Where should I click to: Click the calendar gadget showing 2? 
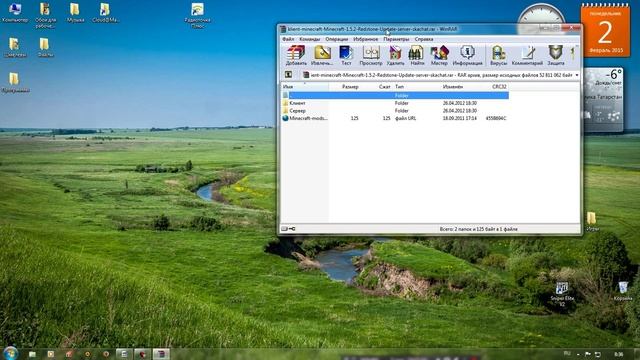coord(605,31)
